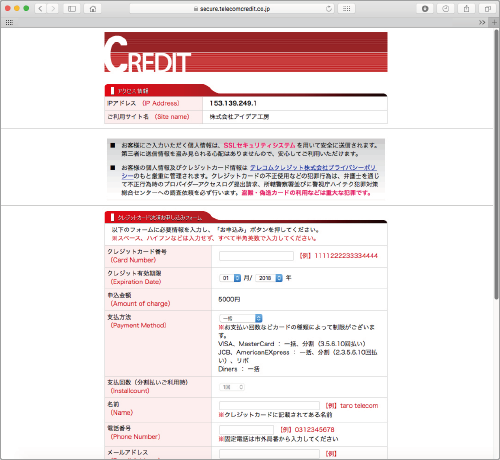Click the Phone Number input field
500x460 pixels.
click(246, 429)
